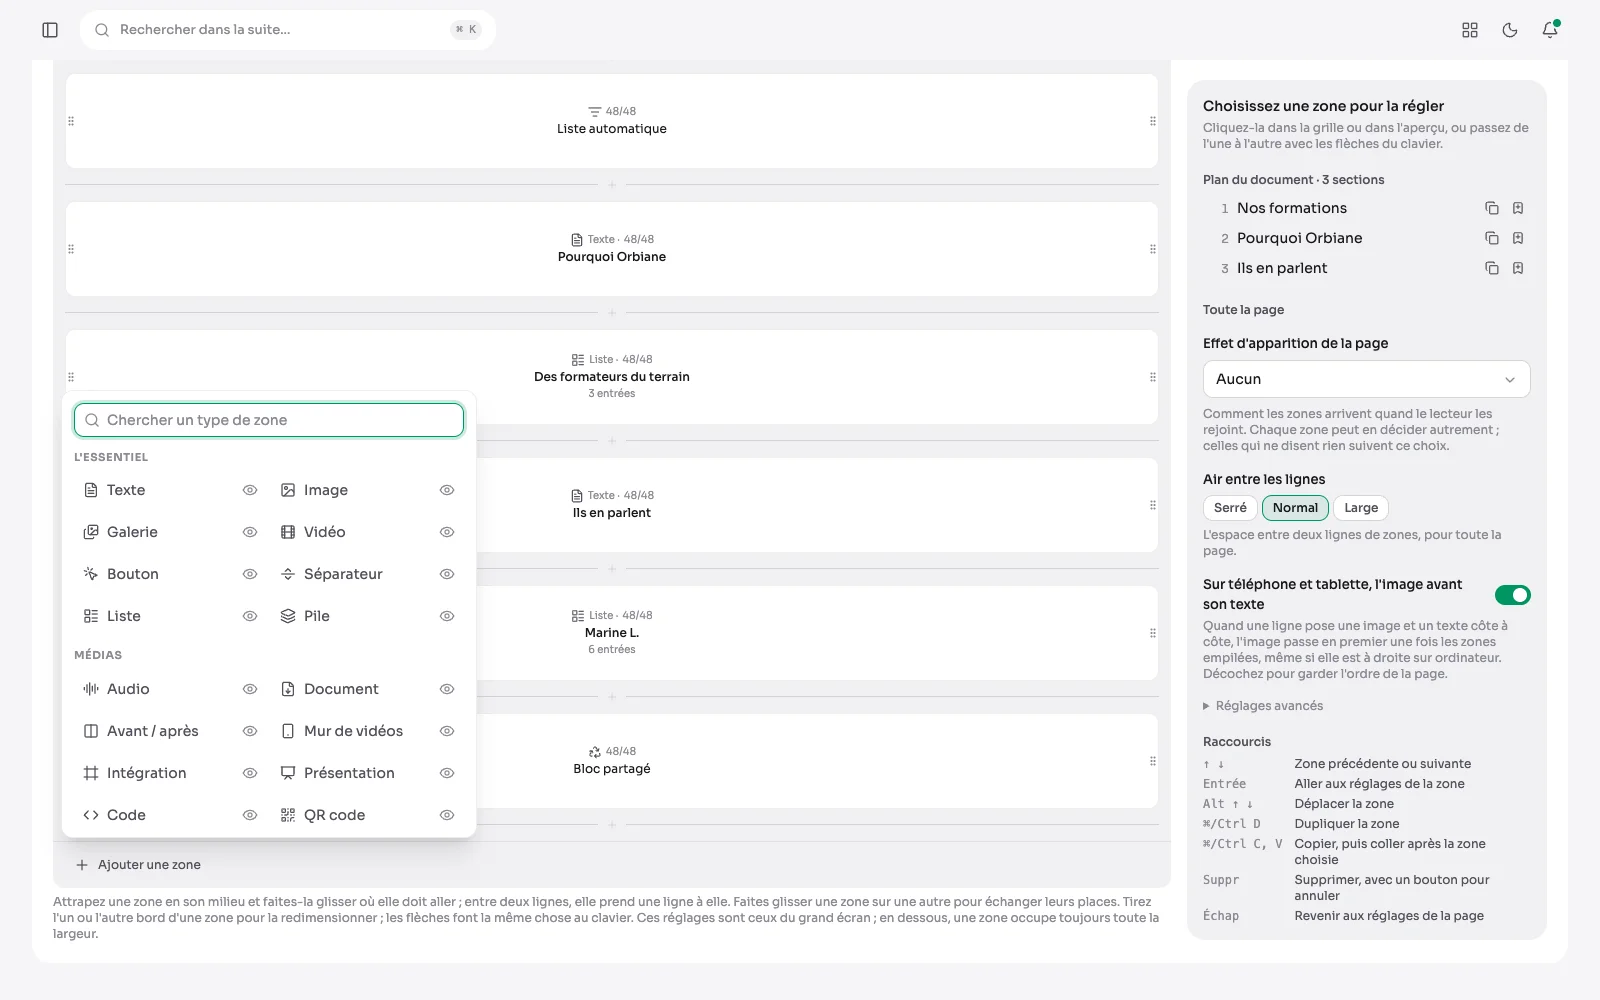Image resolution: width=1600 pixels, height=1000 pixels.
Task: Duplicate the Pourquoi Orbiane section
Action: [1492, 238]
